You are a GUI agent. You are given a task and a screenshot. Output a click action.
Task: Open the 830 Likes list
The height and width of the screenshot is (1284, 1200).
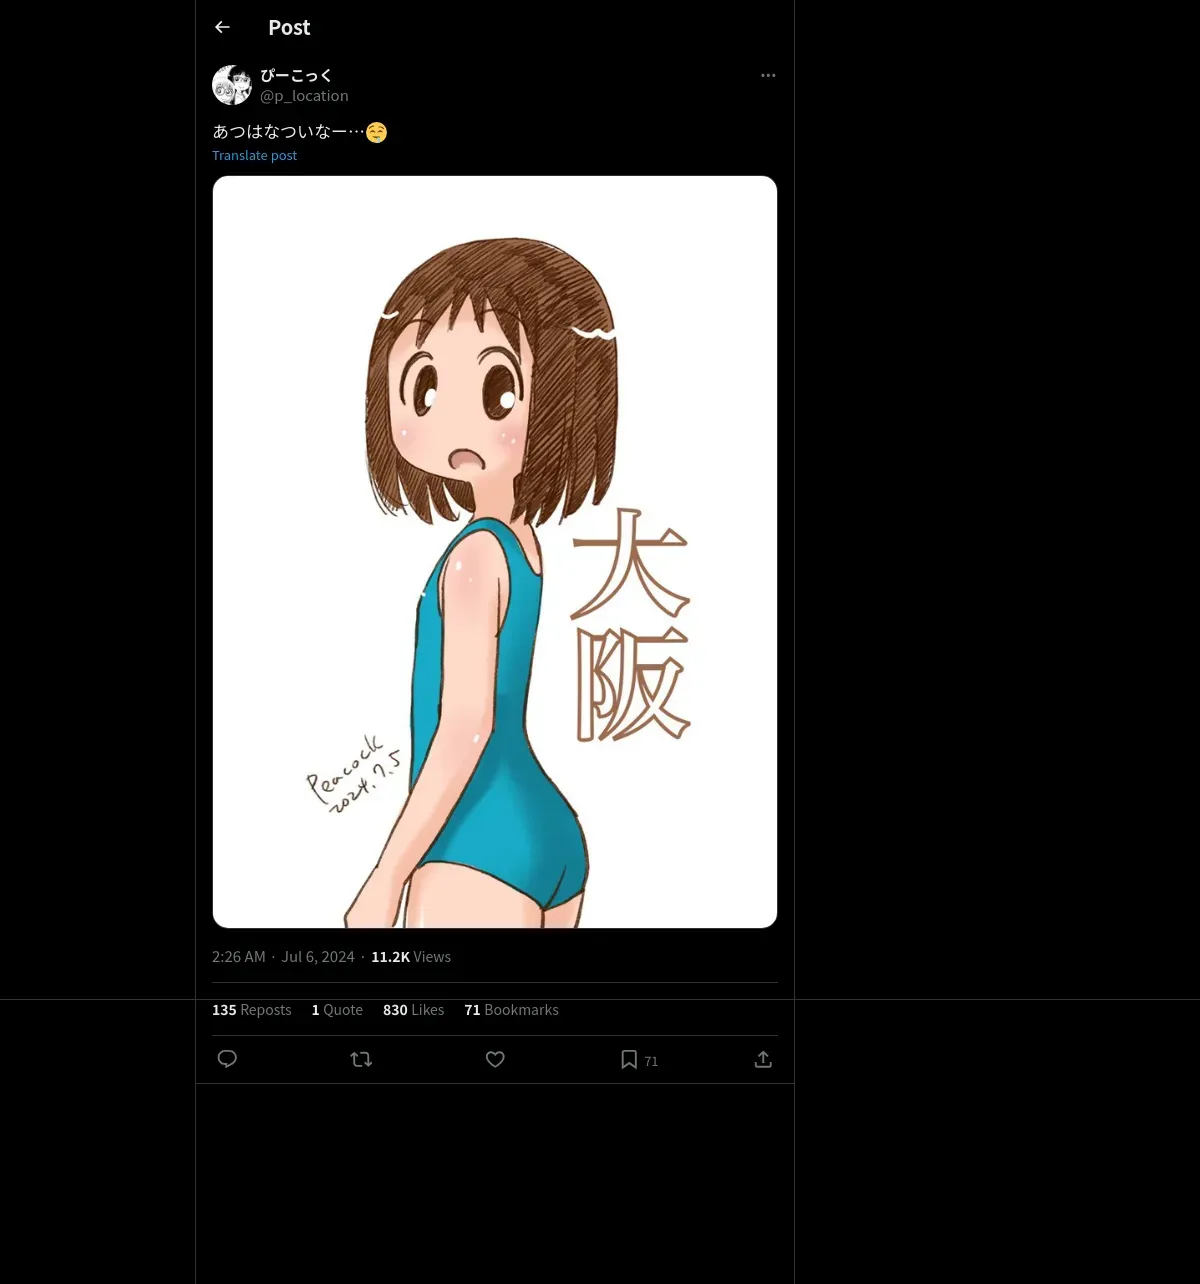coord(413,1010)
